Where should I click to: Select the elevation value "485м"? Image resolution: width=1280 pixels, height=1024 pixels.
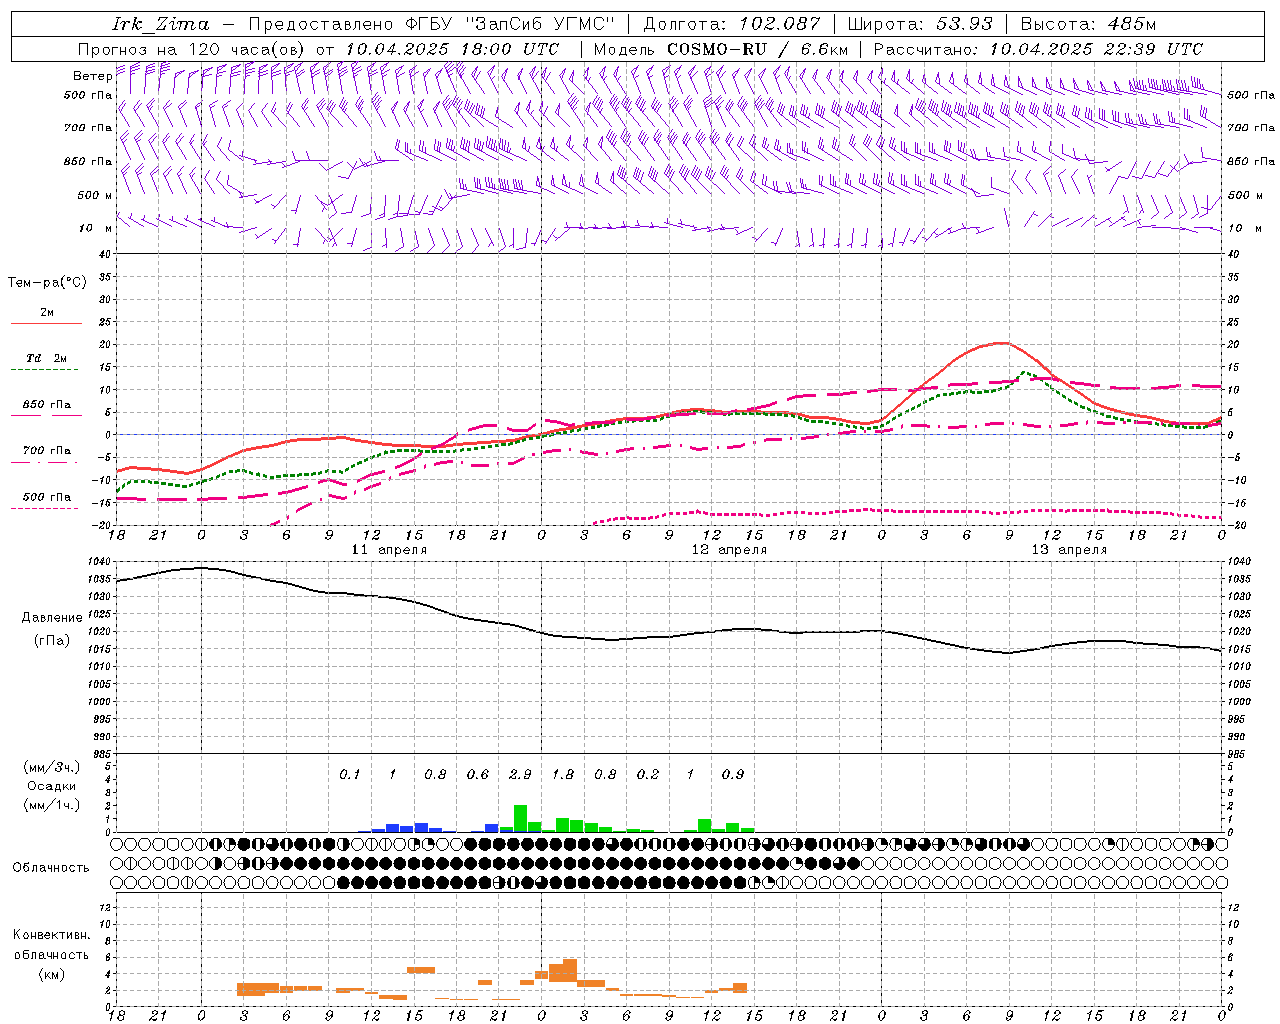tap(1132, 24)
